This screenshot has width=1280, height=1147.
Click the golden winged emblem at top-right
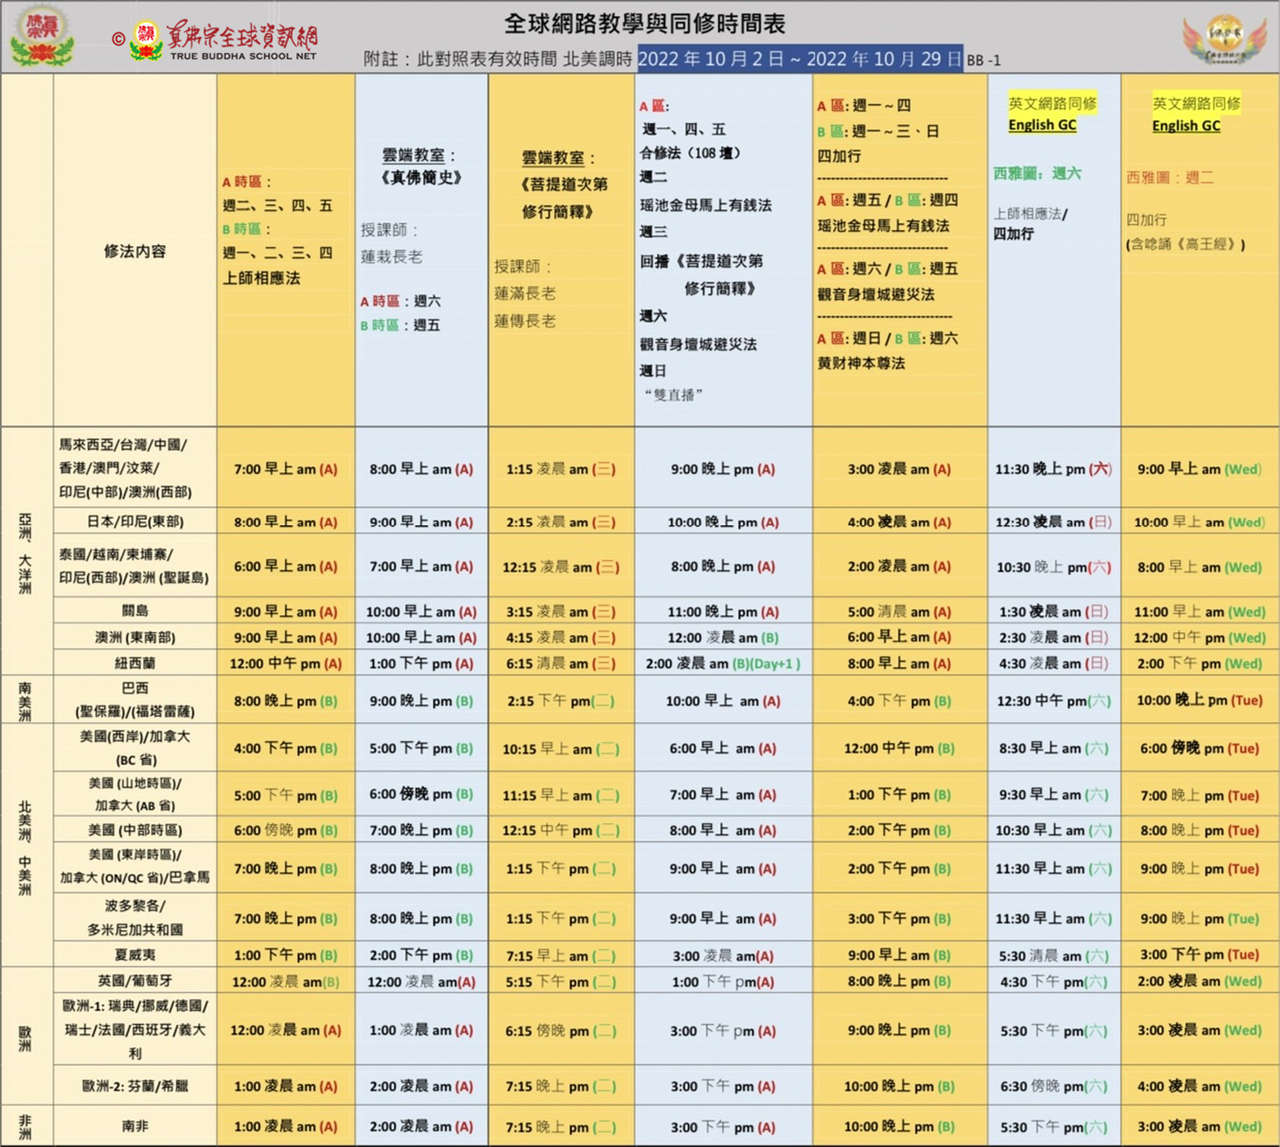pyautogui.click(x=1224, y=39)
